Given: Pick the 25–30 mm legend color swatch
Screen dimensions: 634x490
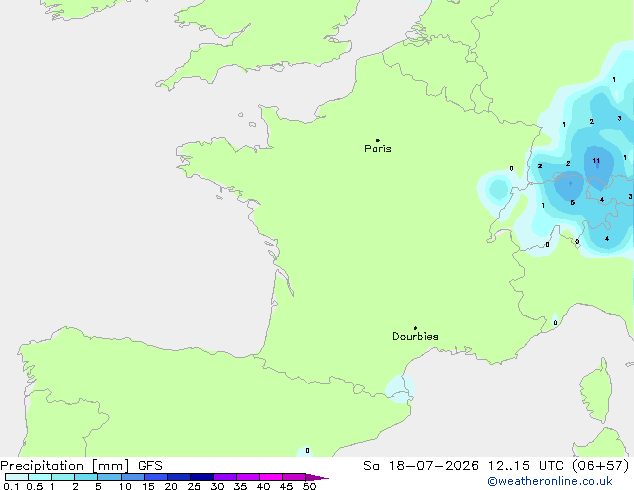Looking at the screenshot, I should (202, 477).
